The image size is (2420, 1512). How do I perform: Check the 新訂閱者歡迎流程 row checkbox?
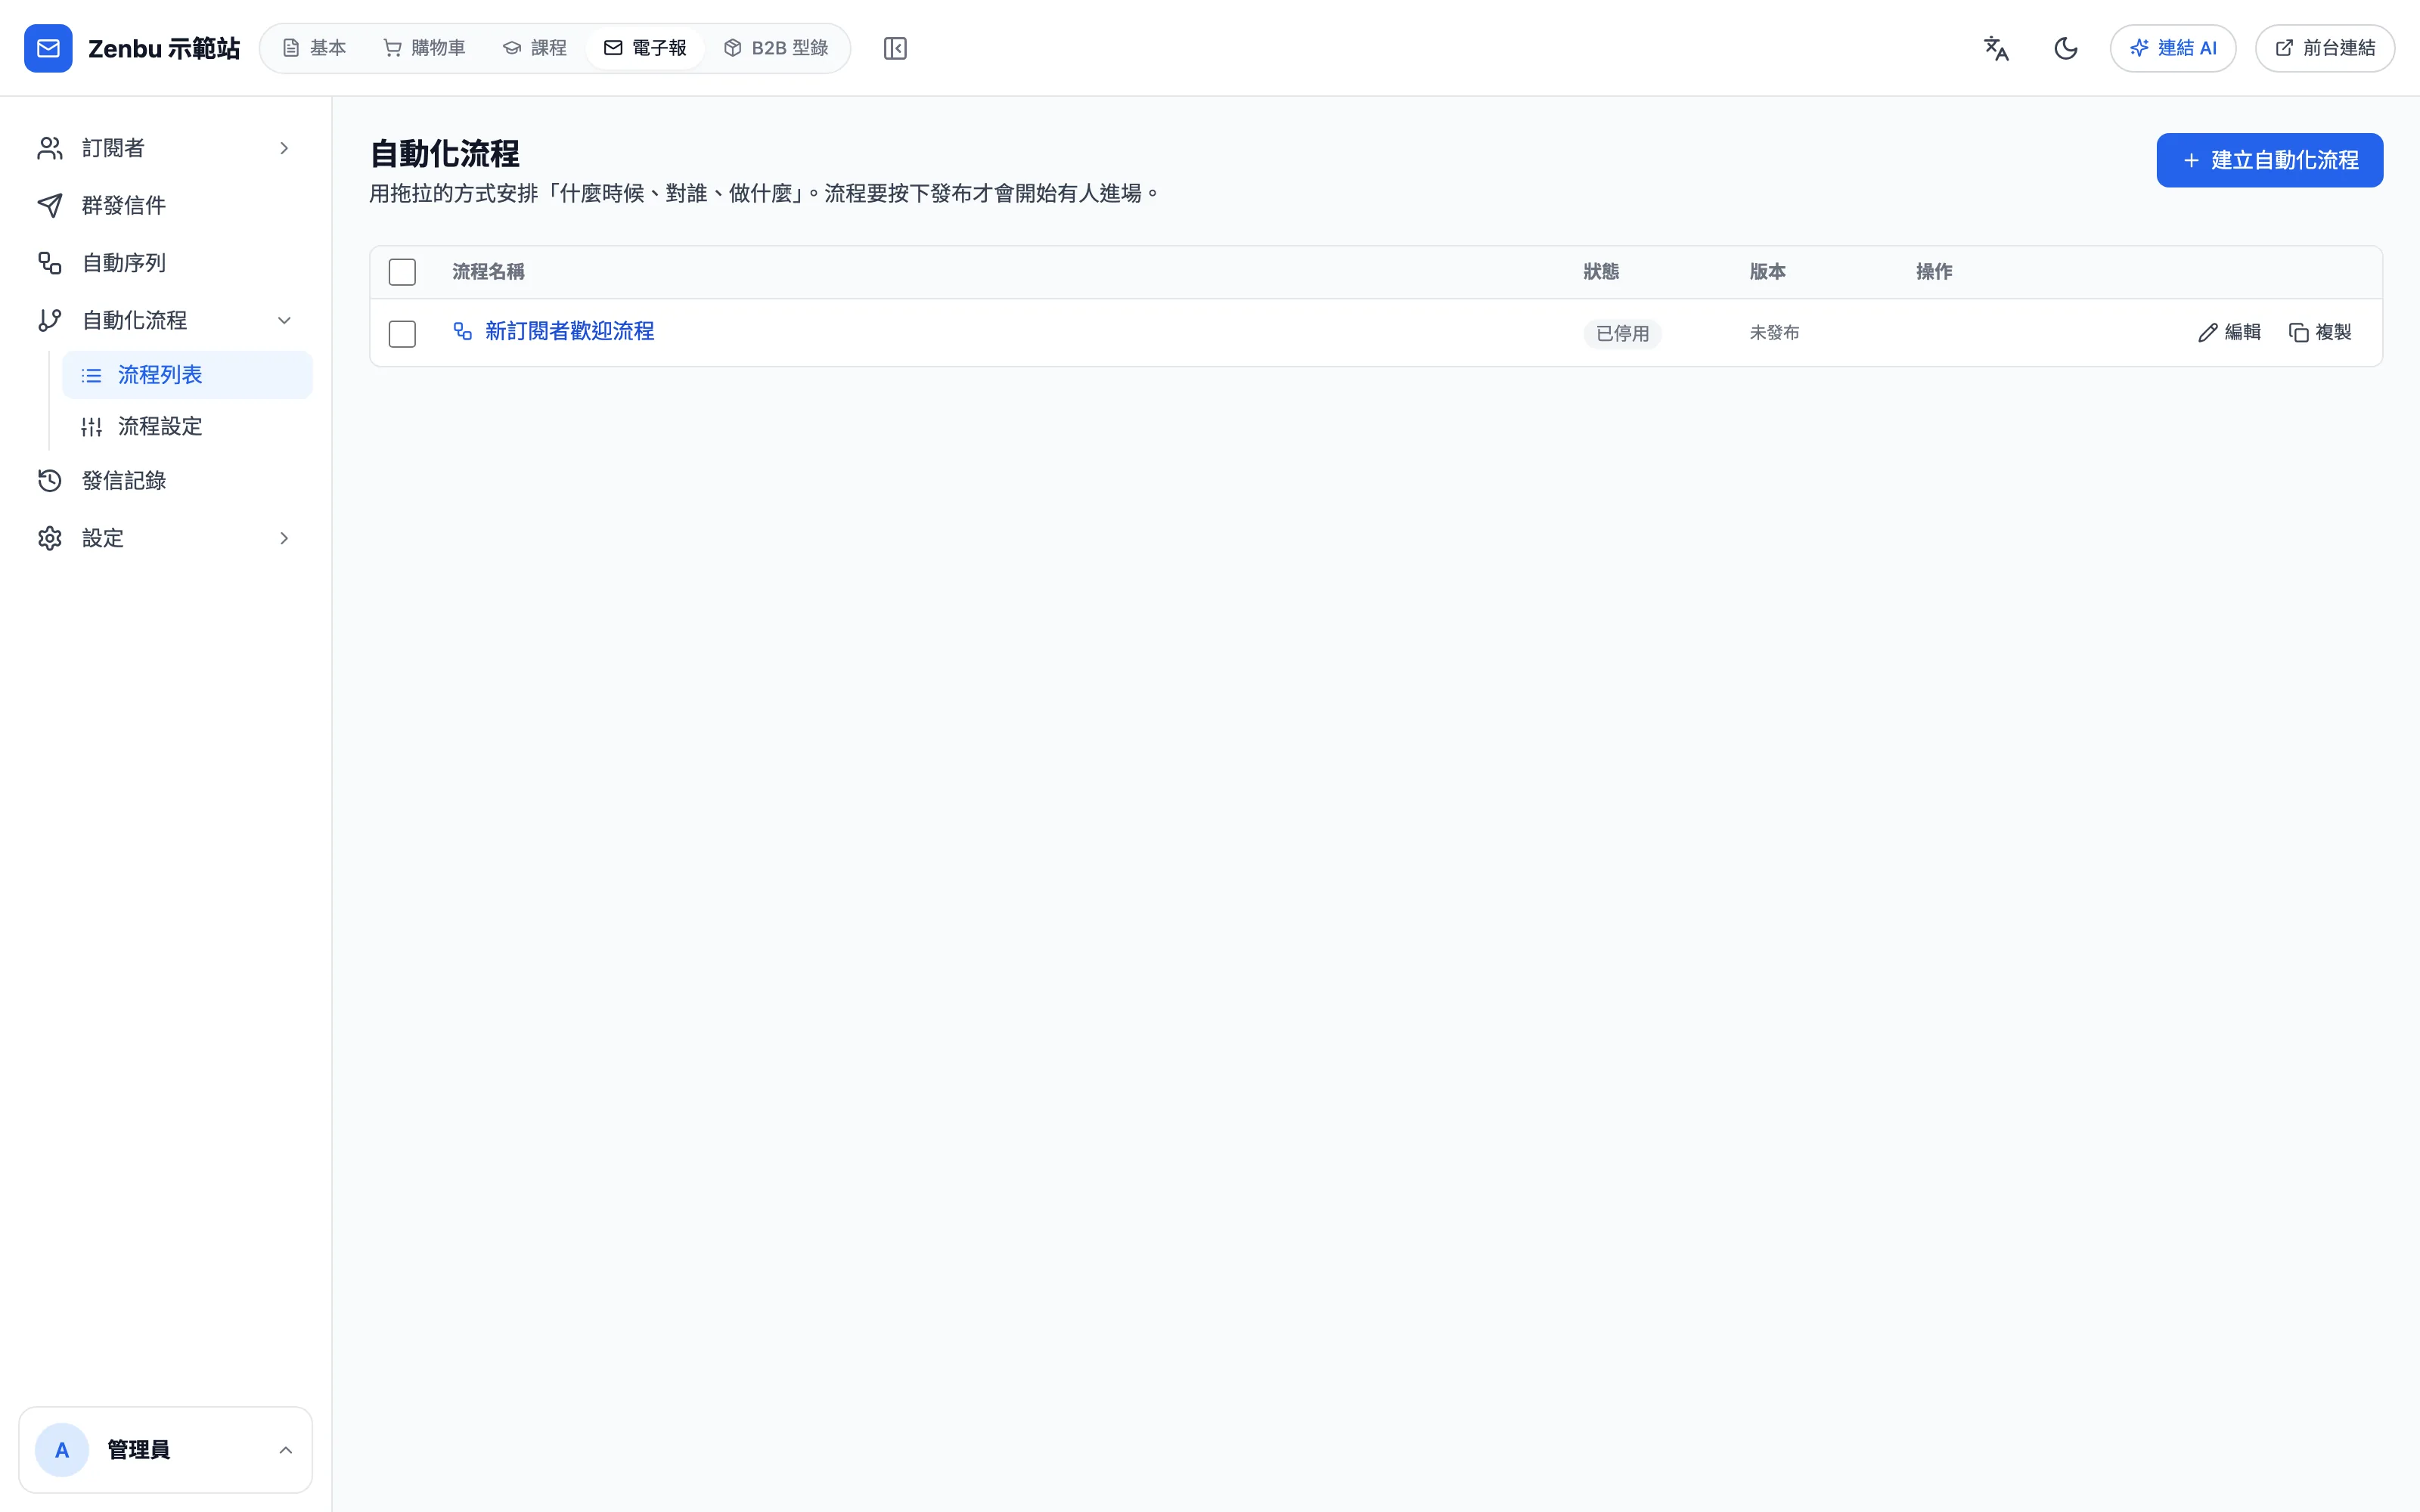402,334
